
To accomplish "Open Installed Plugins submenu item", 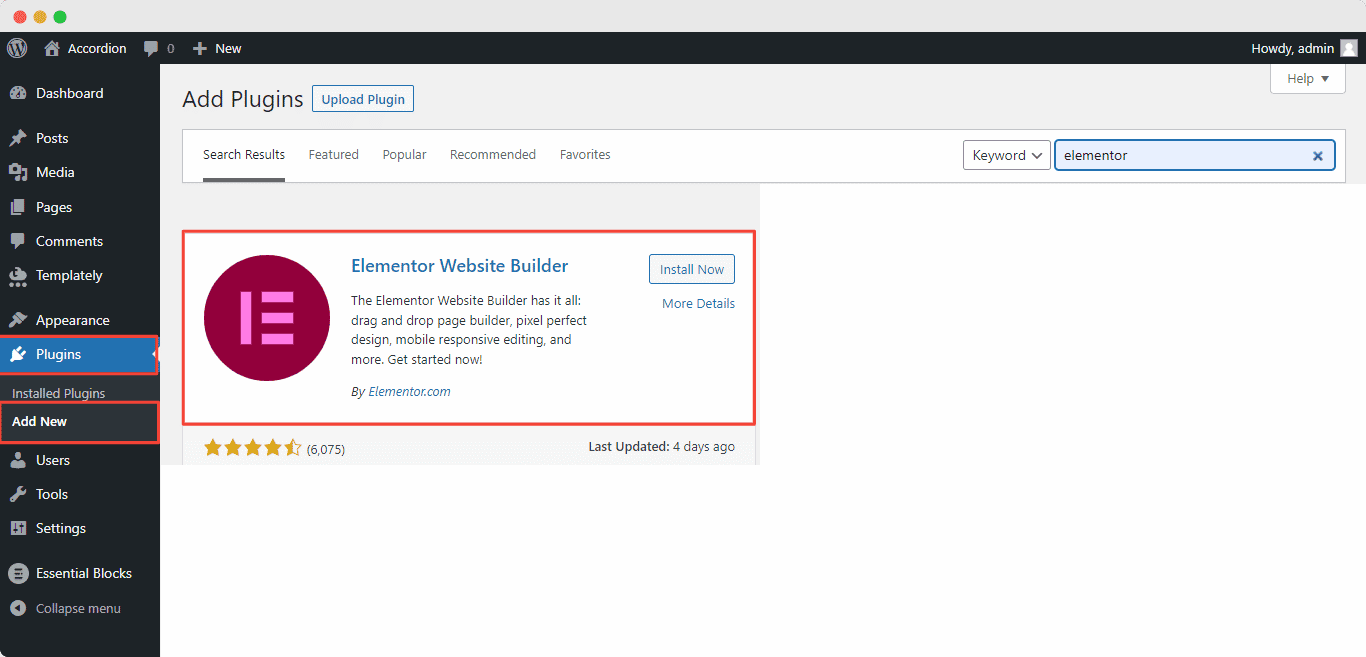I will point(58,393).
